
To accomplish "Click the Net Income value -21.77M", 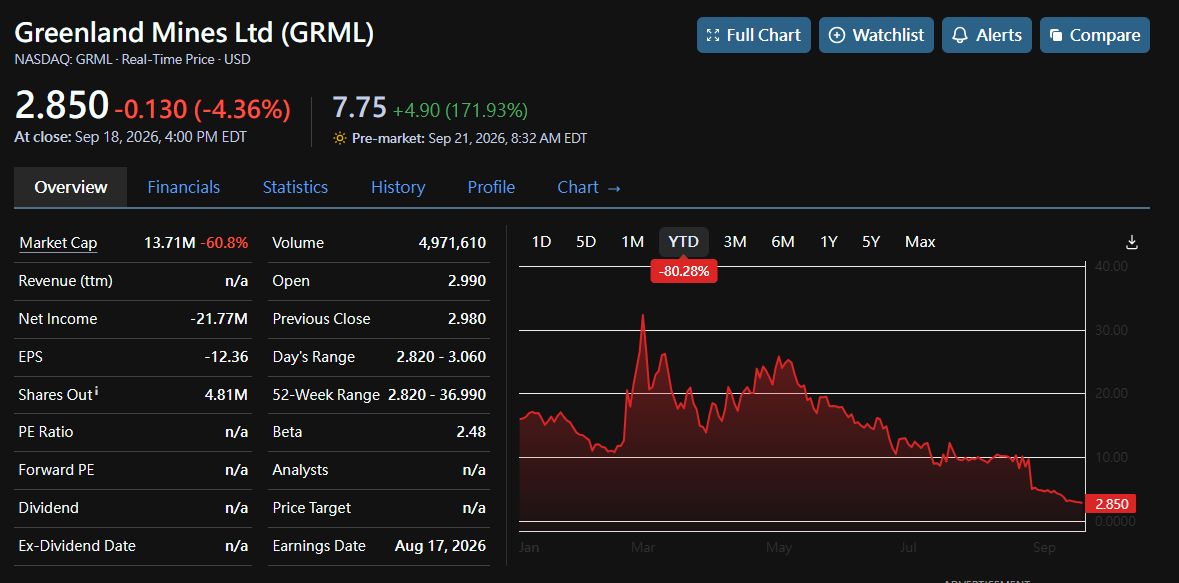I will tap(219, 319).
